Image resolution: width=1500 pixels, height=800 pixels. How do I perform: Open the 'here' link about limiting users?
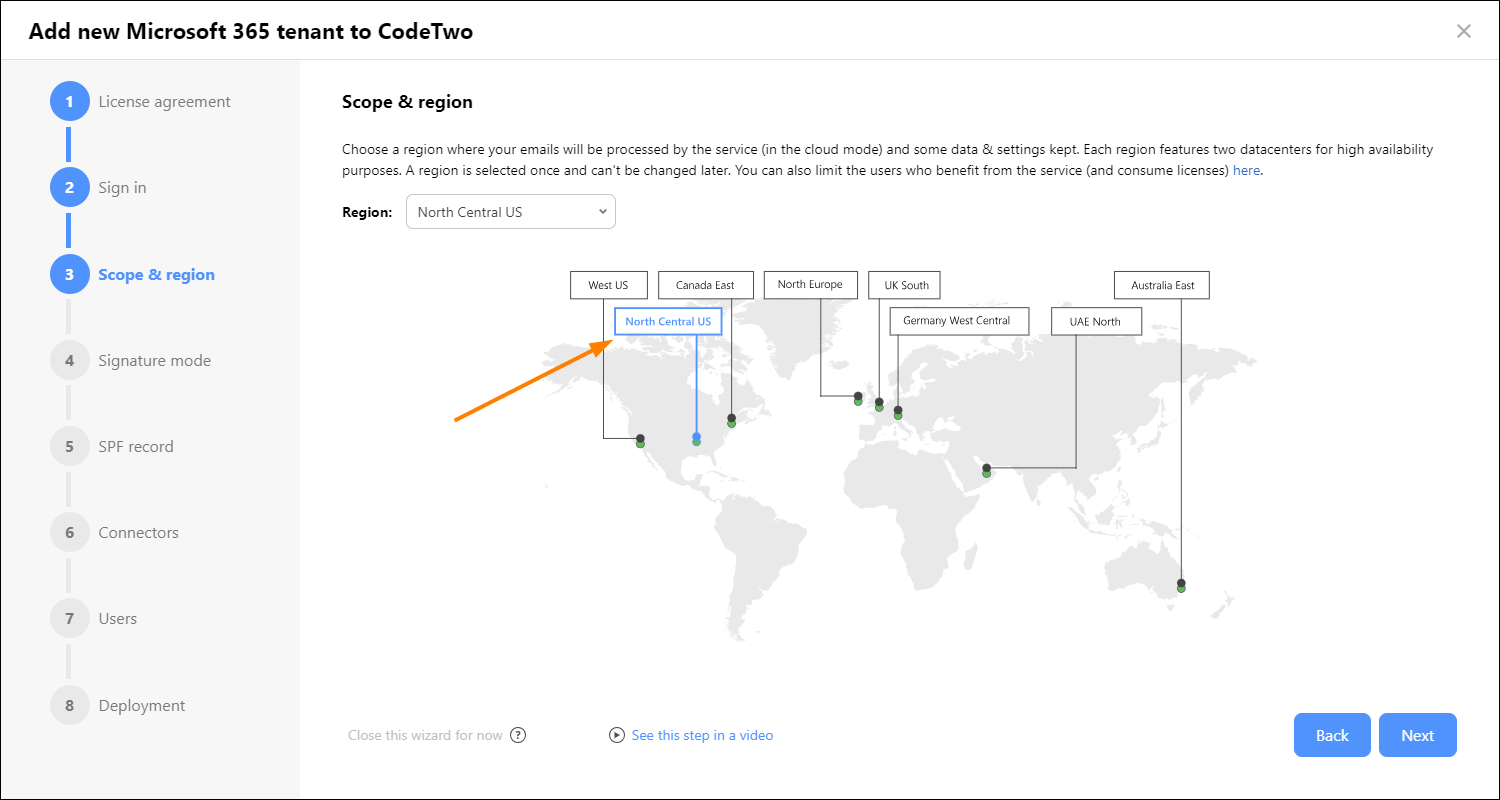coord(1246,170)
